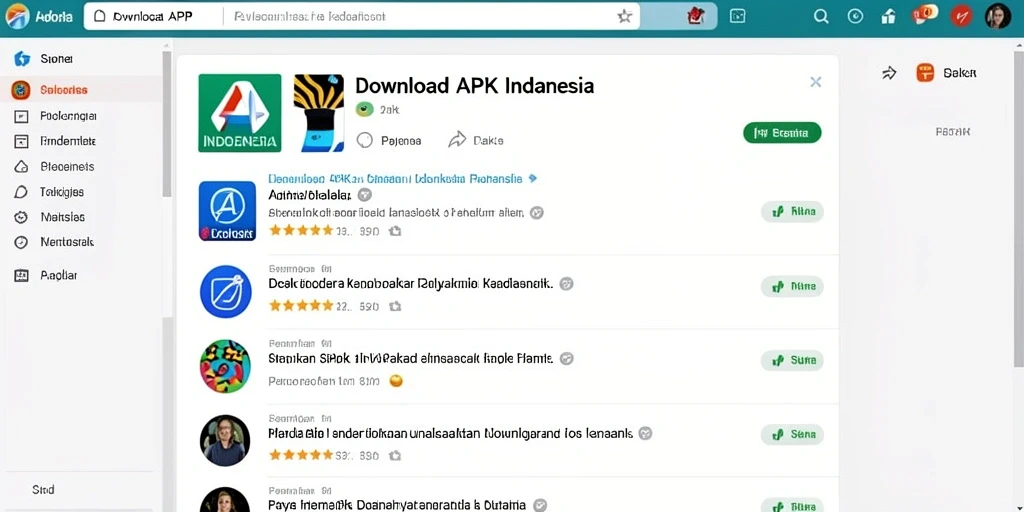Click the first app's star rating

click(x=300, y=231)
